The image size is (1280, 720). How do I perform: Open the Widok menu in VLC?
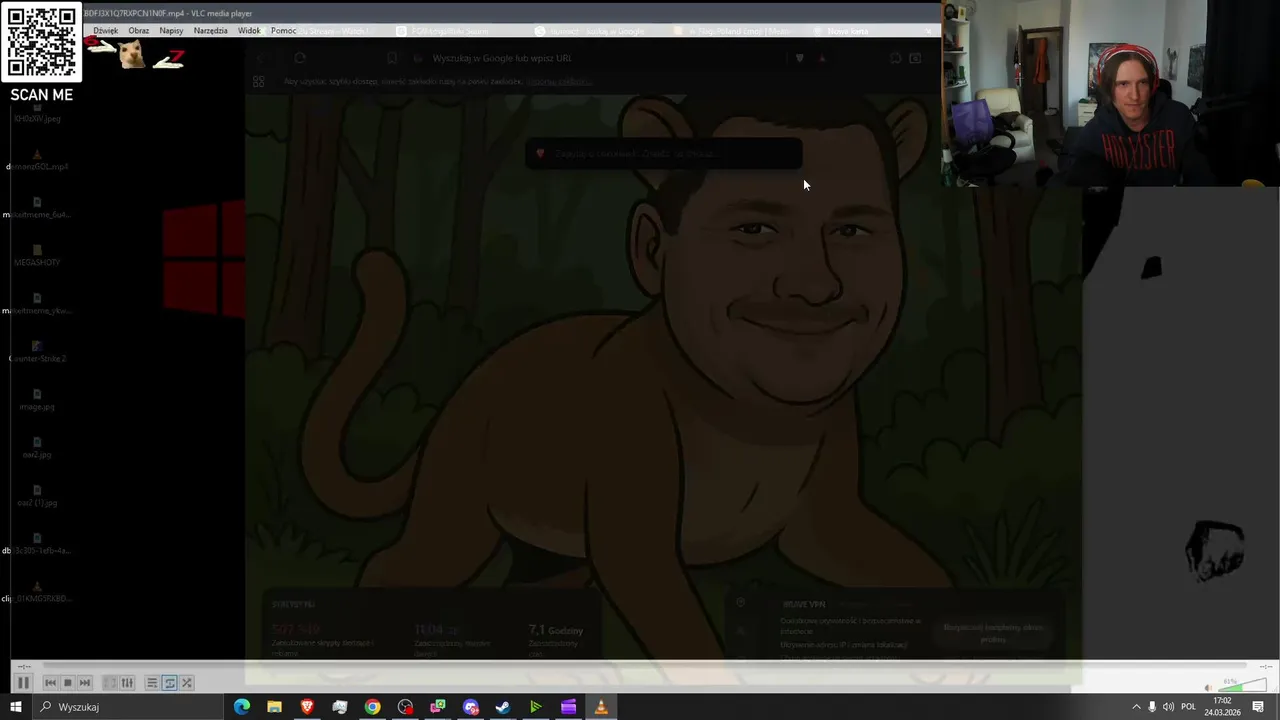pos(249,31)
